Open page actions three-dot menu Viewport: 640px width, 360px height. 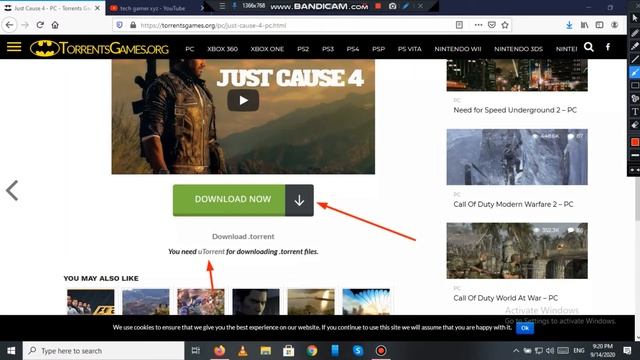coord(478,25)
